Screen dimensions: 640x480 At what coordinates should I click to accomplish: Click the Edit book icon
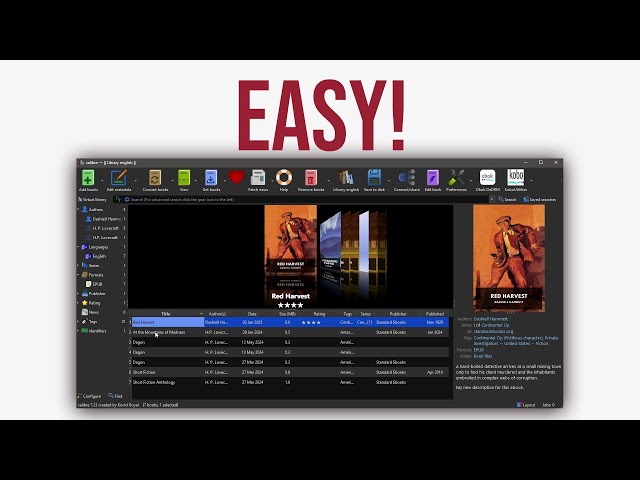click(433, 178)
